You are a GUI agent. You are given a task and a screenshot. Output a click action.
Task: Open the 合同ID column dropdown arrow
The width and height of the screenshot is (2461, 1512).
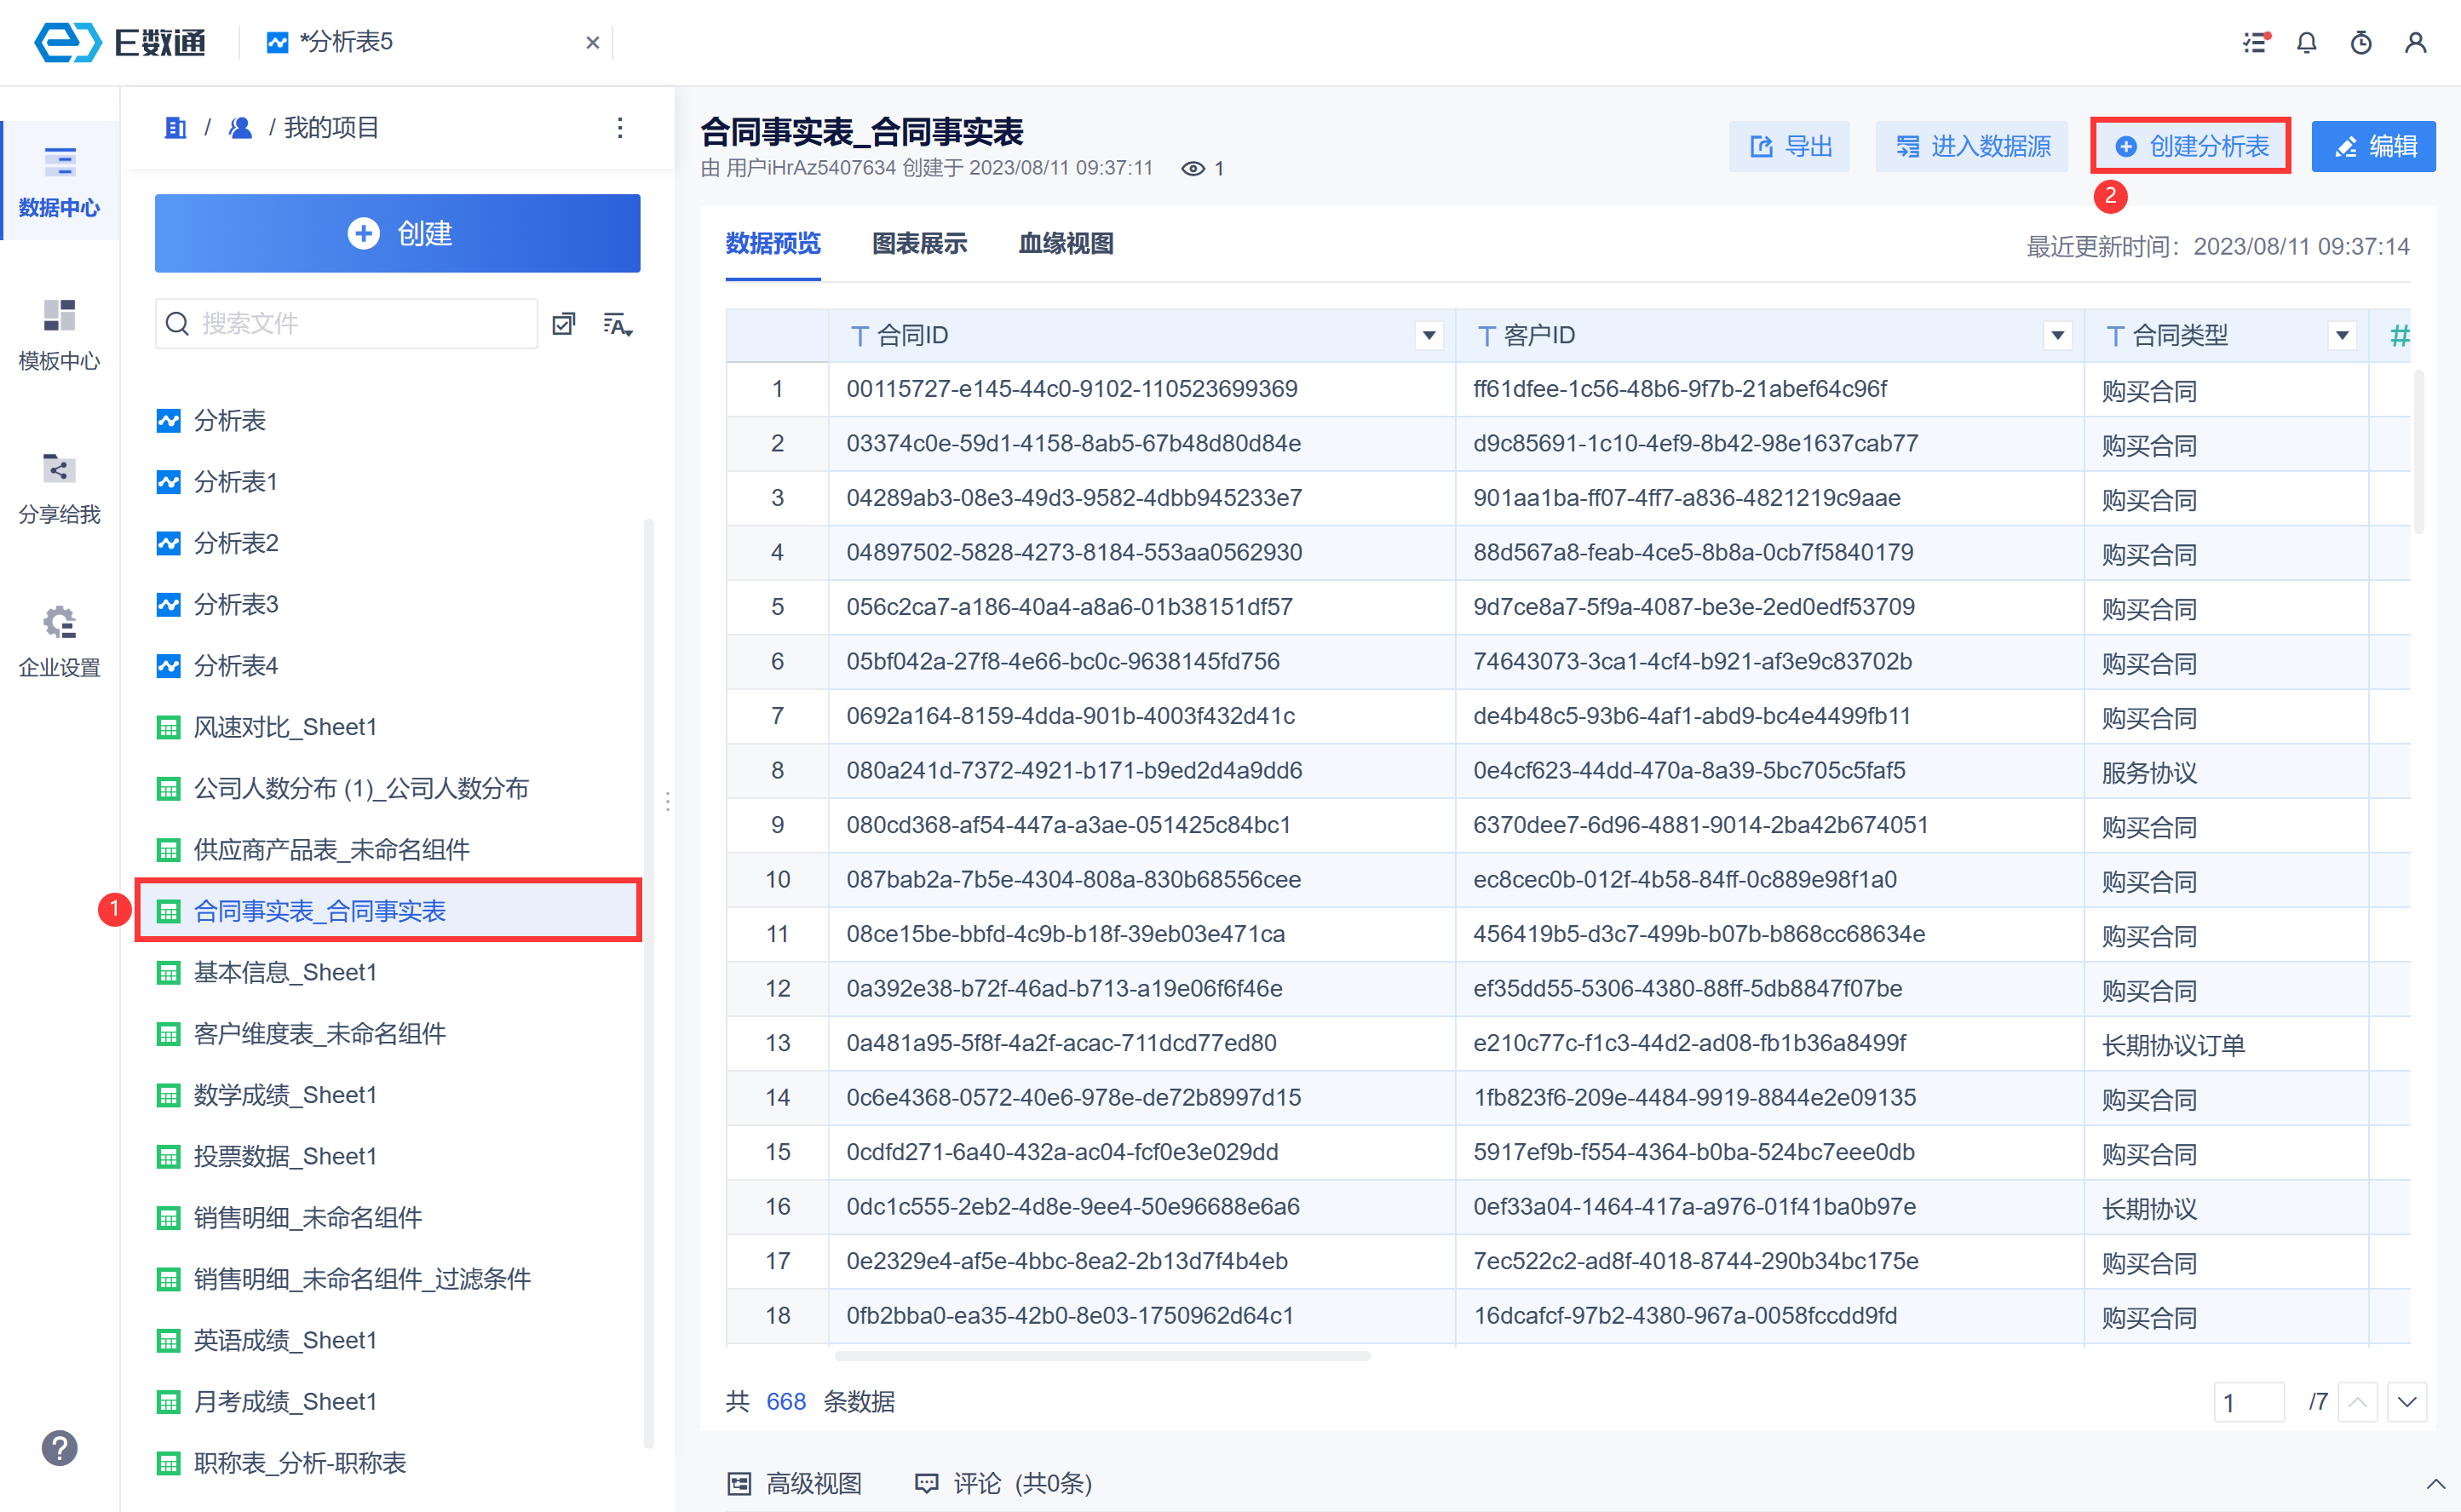1429,336
